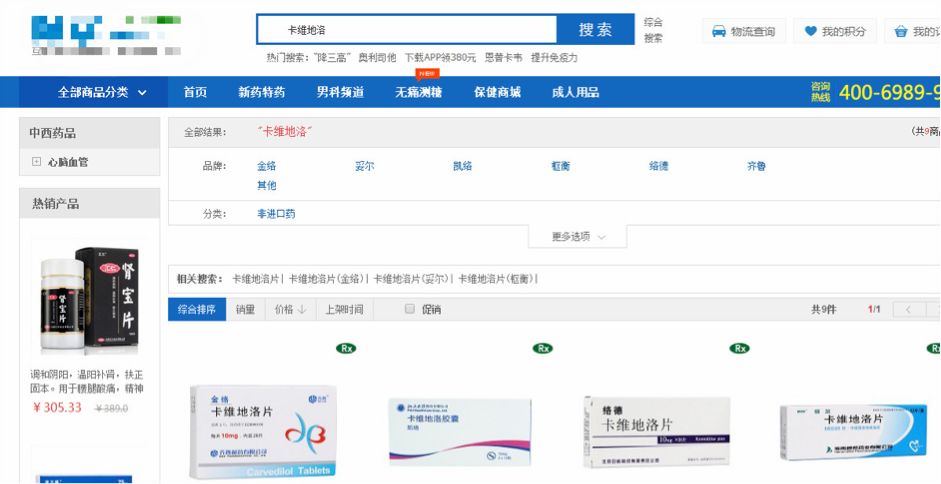Filter by brand 妥尔

pyautogui.click(x=364, y=166)
